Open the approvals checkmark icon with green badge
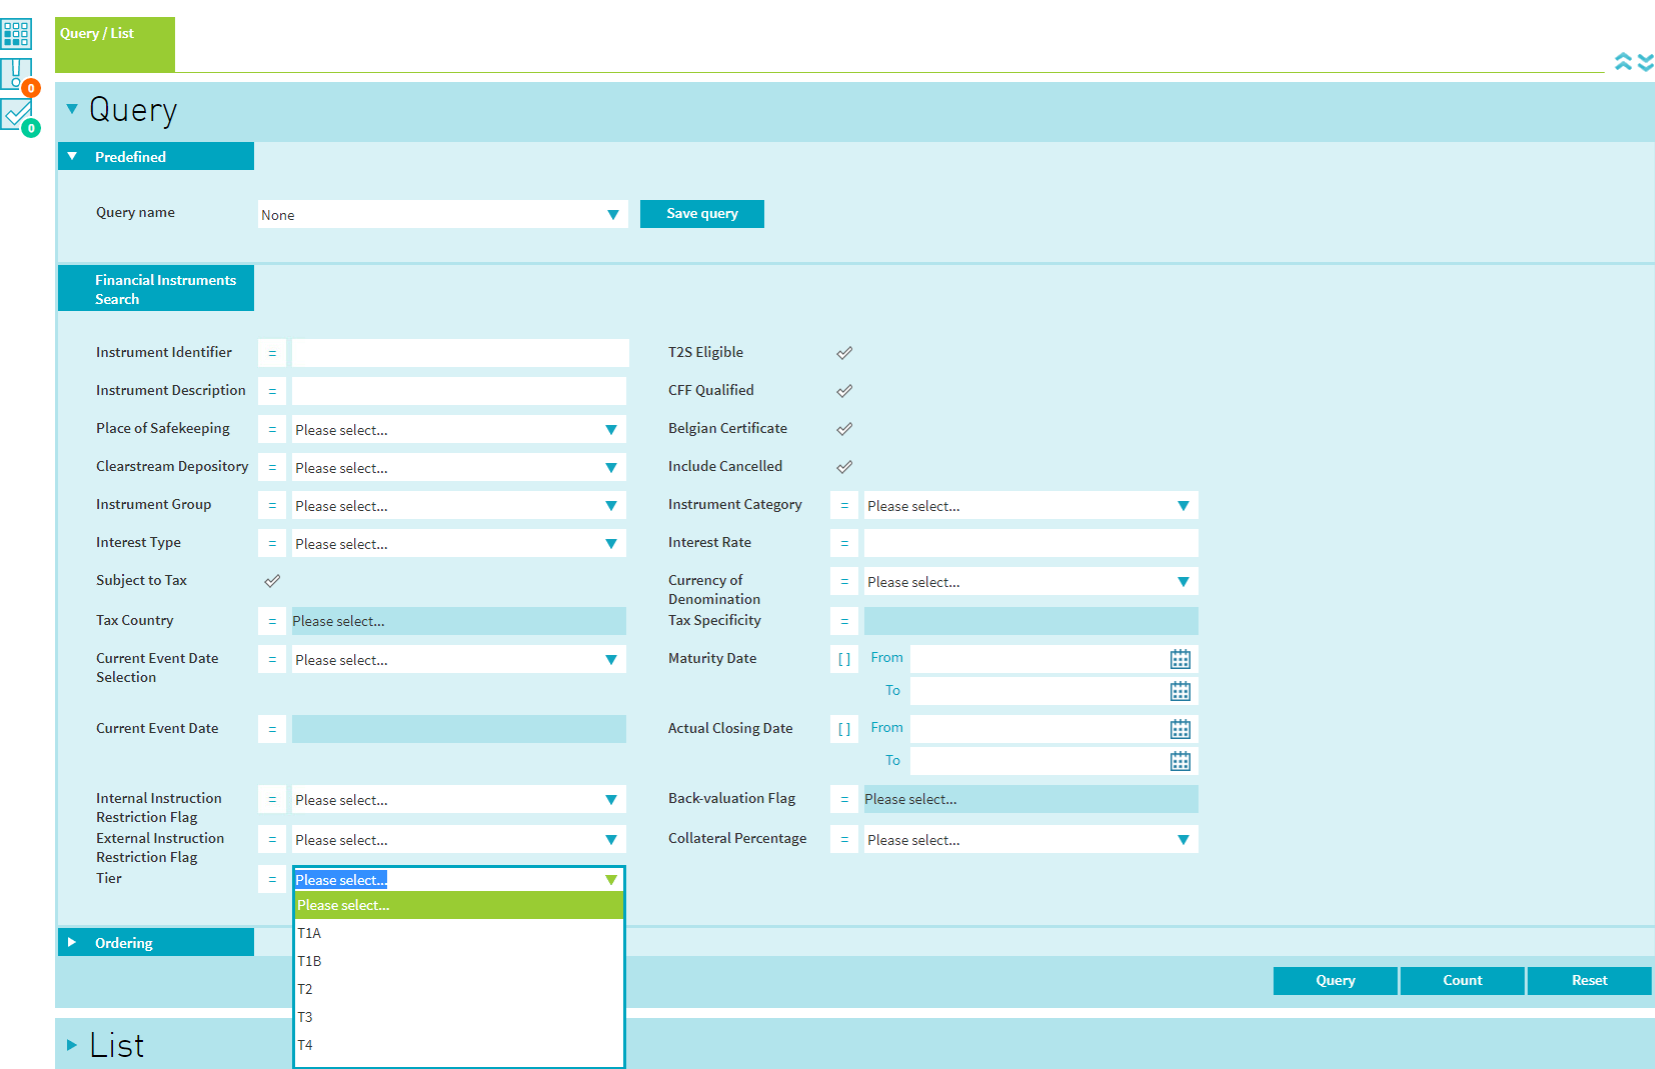The width and height of the screenshot is (1655, 1069). point(17,113)
